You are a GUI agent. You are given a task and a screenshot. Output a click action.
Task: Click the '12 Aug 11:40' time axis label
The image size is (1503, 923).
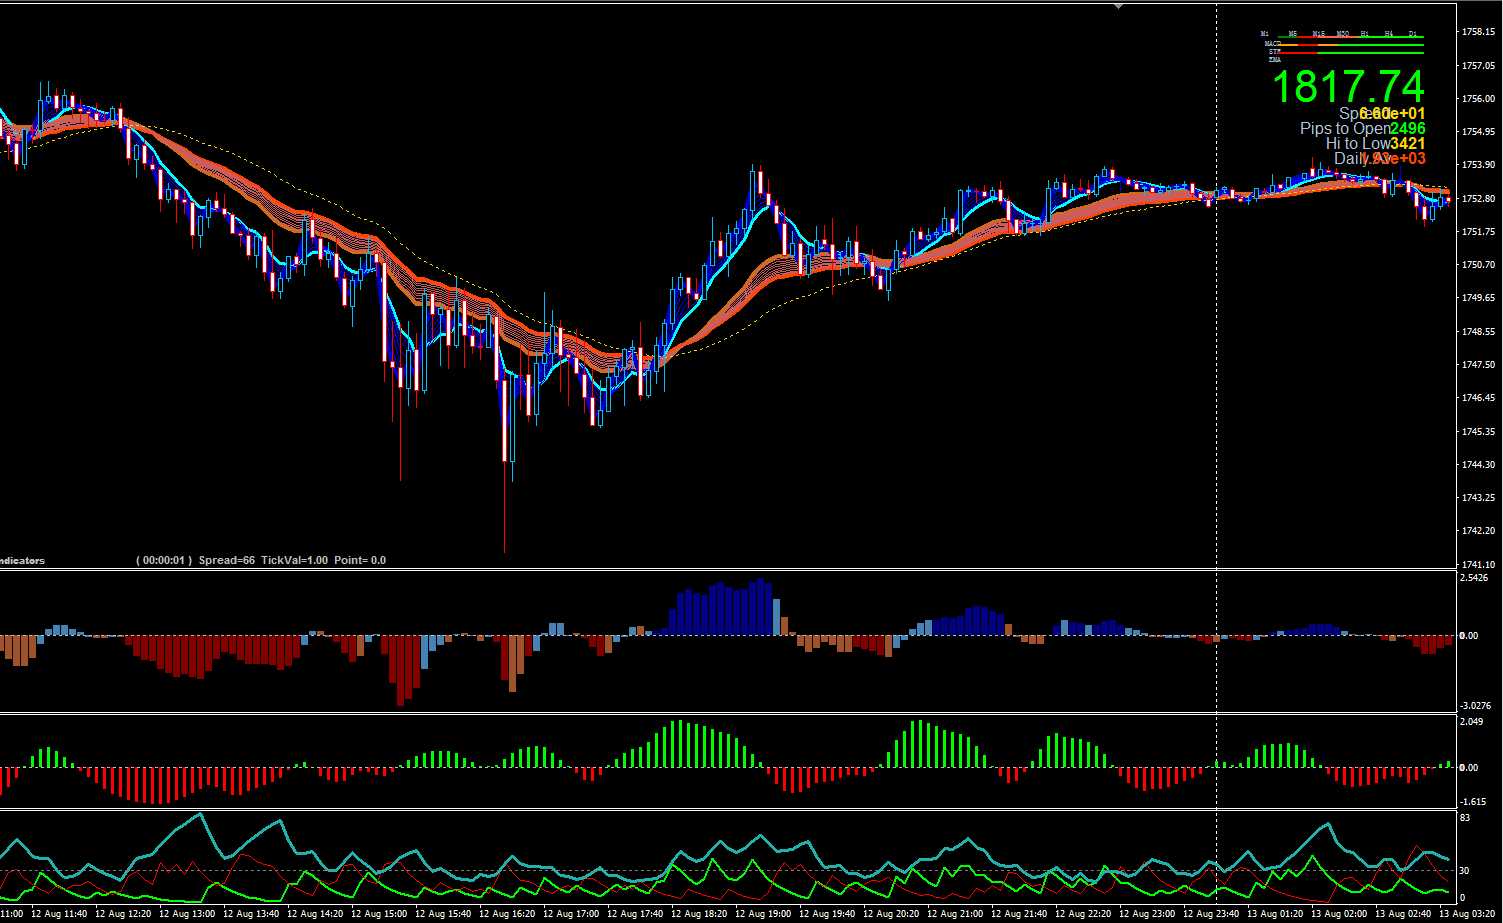point(59,914)
